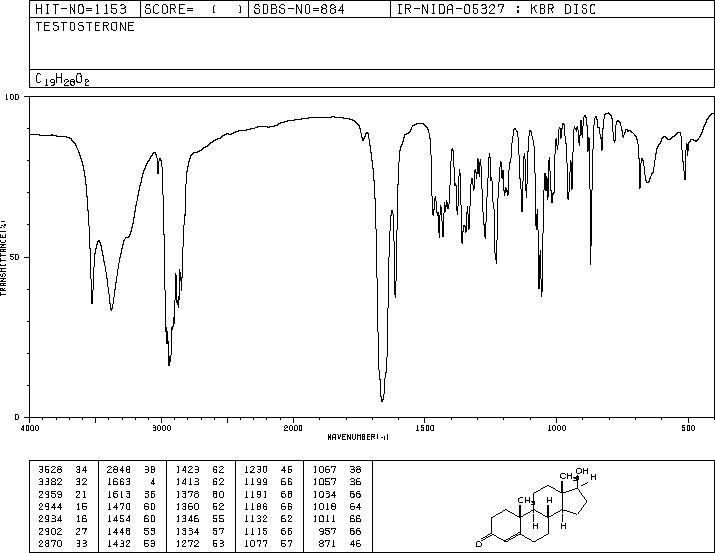Click the 1000 wavenumber axis label
Viewport: 715px width, 553px height.
pos(556,428)
